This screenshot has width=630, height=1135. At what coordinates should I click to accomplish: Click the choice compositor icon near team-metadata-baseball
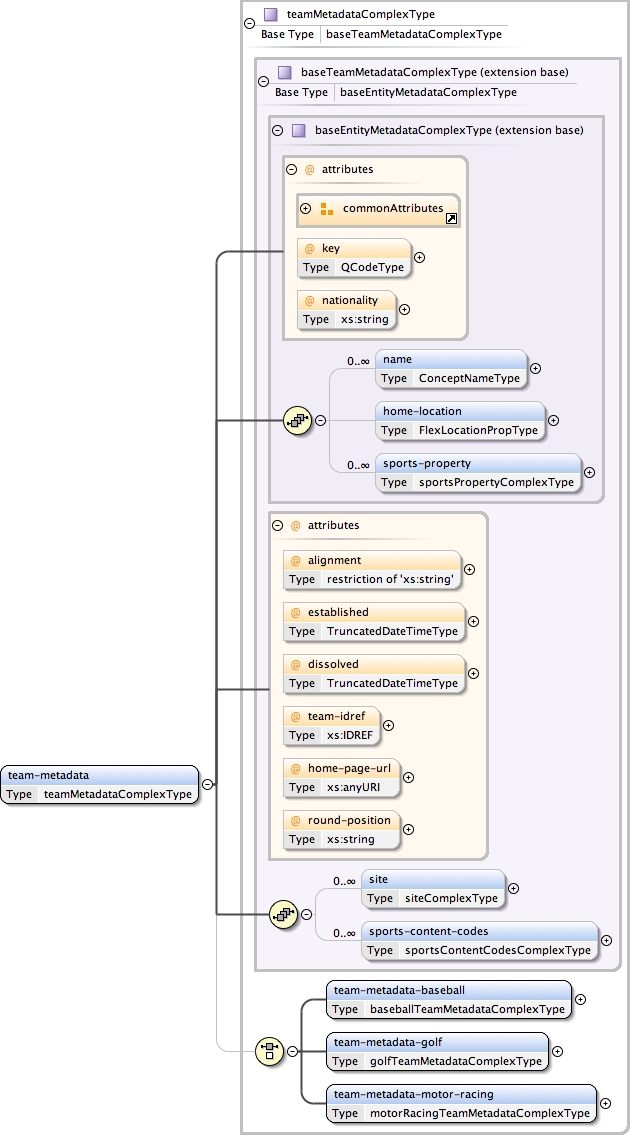click(269, 1050)
